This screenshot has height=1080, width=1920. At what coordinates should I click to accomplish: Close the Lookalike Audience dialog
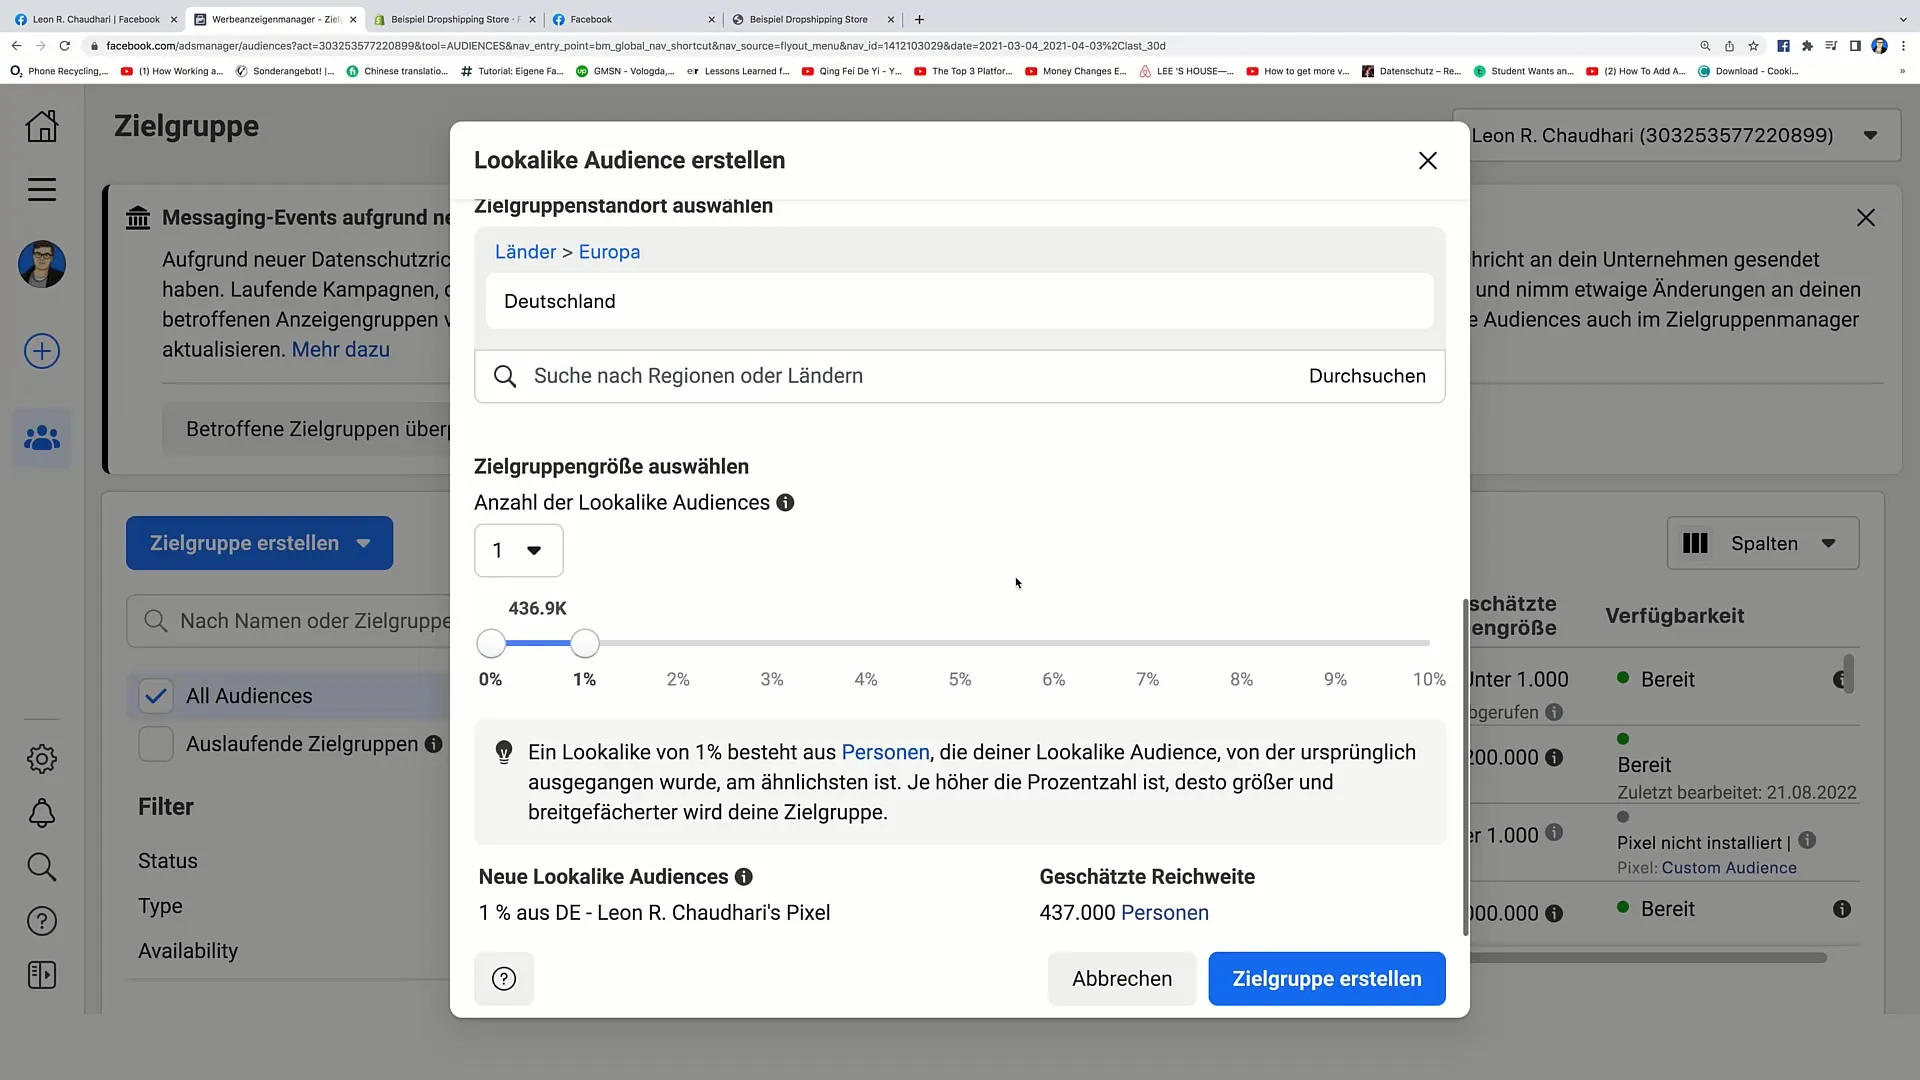(1428, 161)
